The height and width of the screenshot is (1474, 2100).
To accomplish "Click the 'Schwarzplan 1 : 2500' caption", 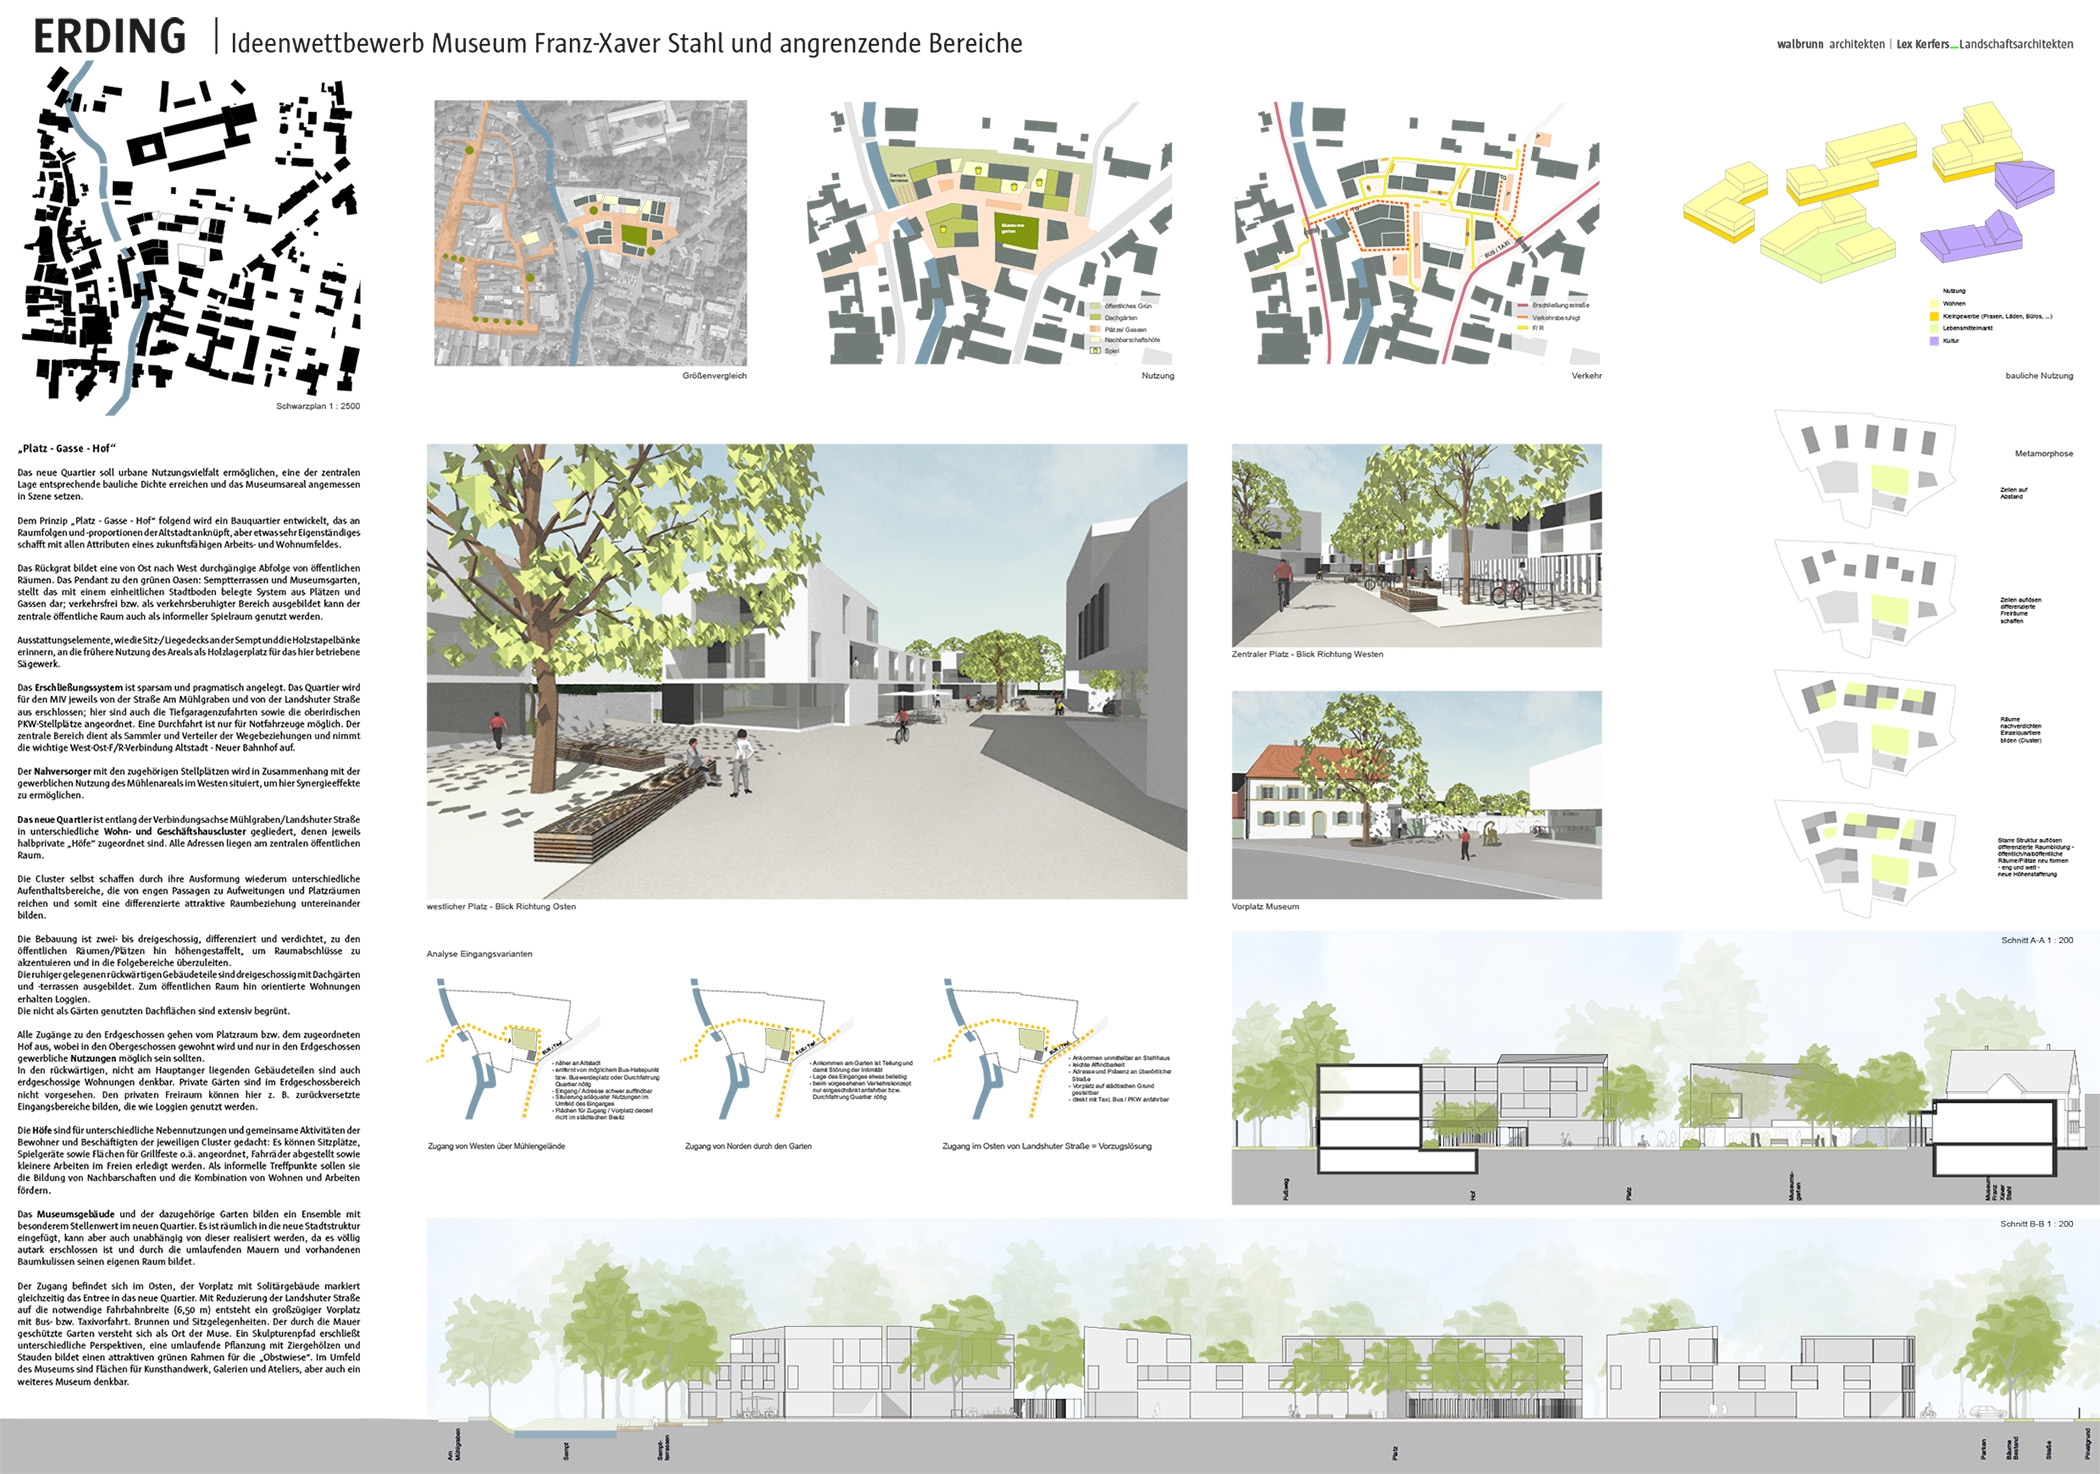I will point(318,406).
